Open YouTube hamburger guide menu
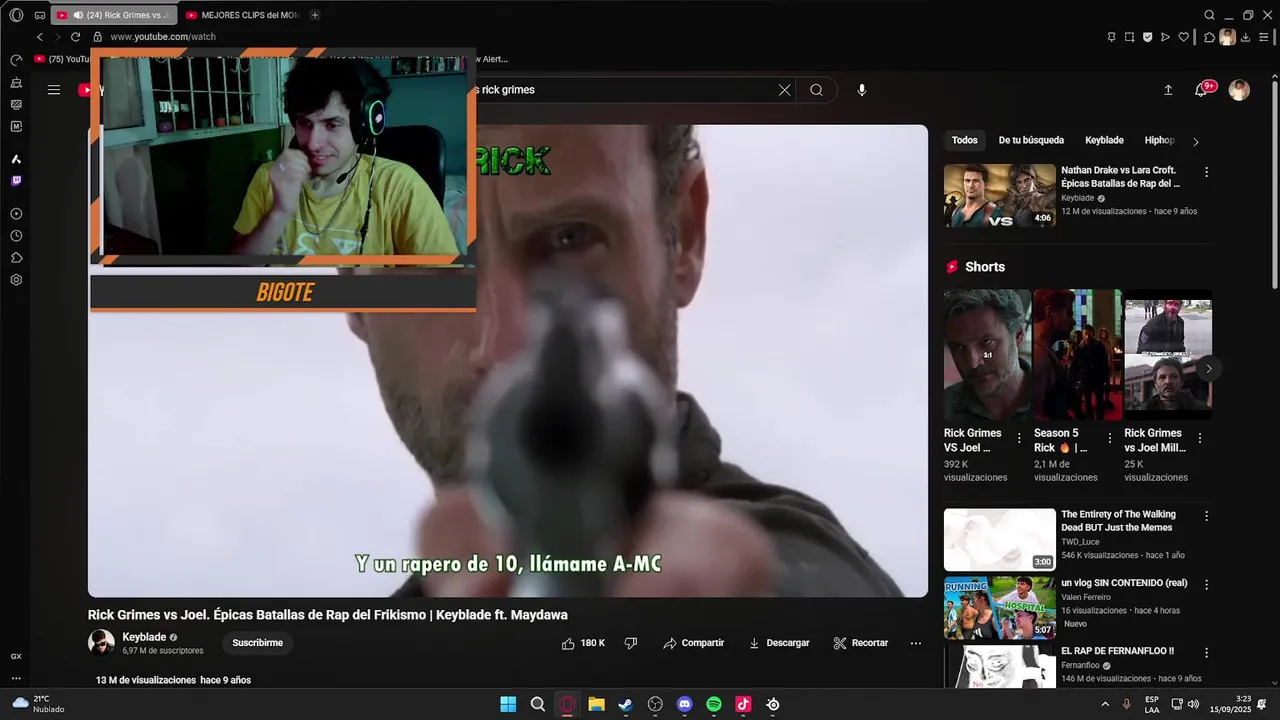1280x720 pixels. click(54, 90)
